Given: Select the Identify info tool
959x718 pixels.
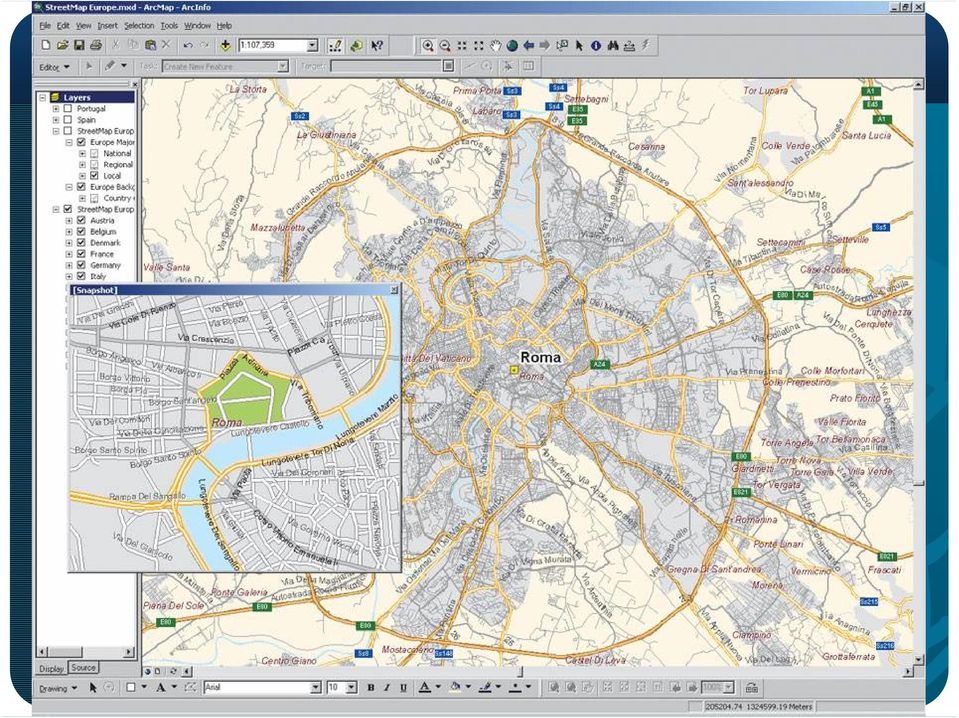Looking at the screenshot, I should [596, 45].
